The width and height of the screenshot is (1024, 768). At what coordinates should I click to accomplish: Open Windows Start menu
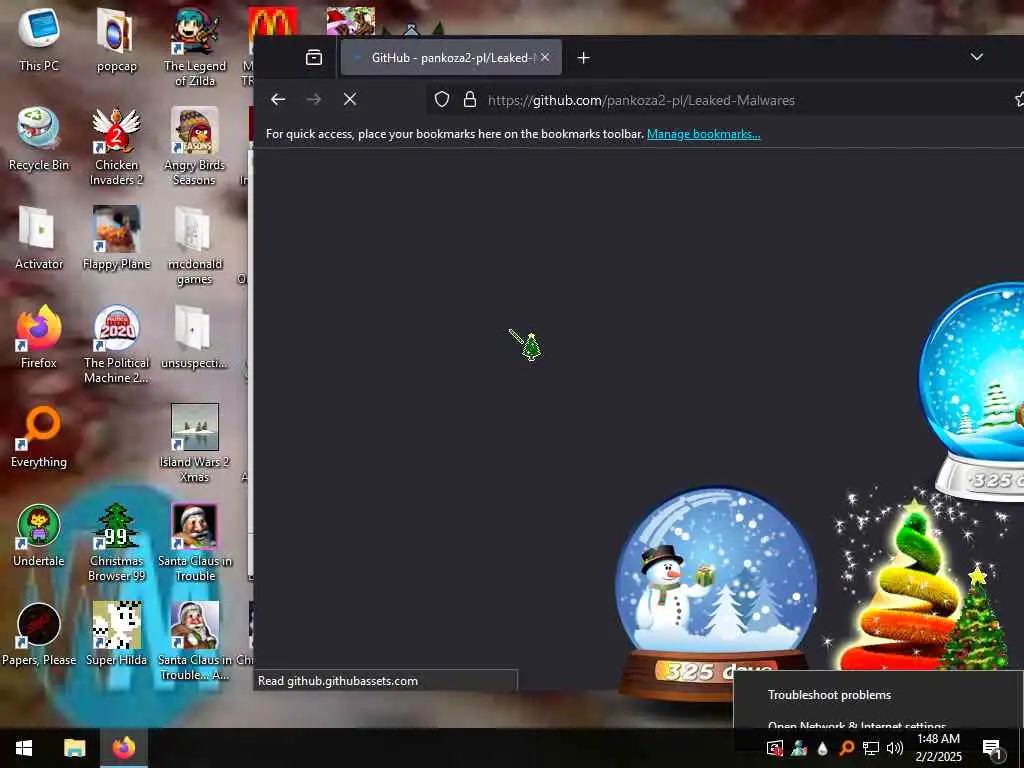[24, 748]
